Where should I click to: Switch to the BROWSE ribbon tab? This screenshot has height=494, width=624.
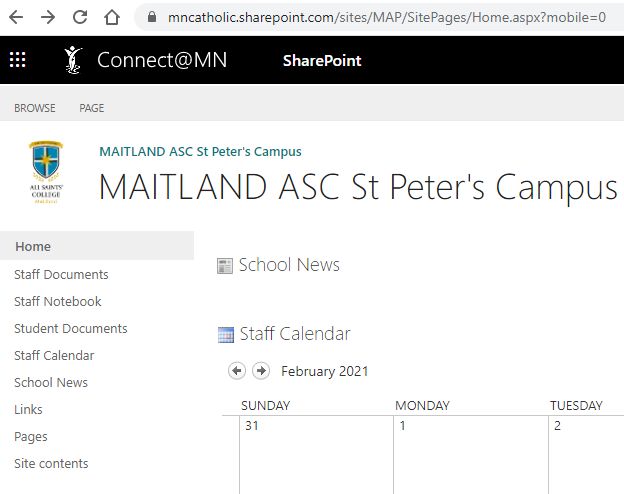(x=35, y=108)
